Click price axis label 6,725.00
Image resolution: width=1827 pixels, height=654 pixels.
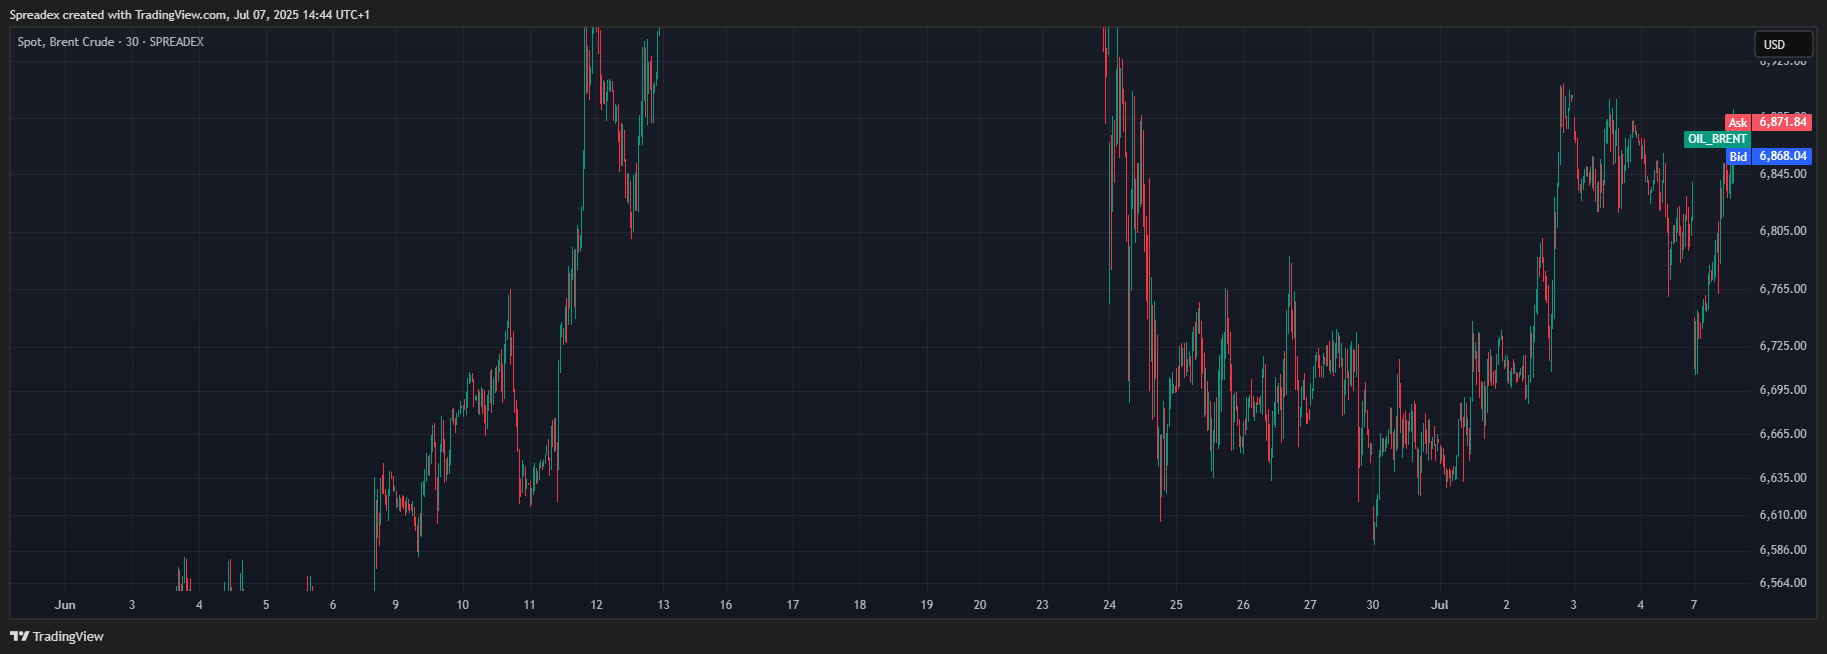[x=1782, y=346]
